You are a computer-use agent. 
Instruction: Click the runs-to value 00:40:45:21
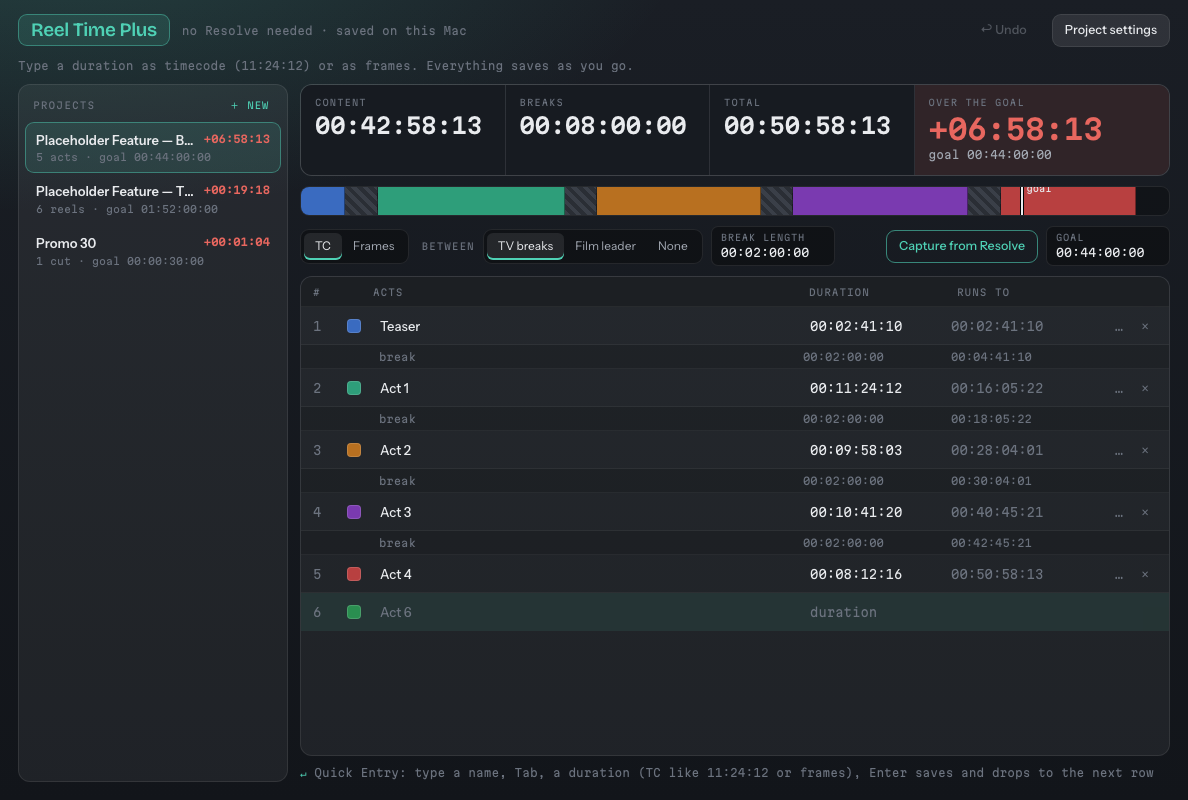pyautogui.click(x=997, y=513)
